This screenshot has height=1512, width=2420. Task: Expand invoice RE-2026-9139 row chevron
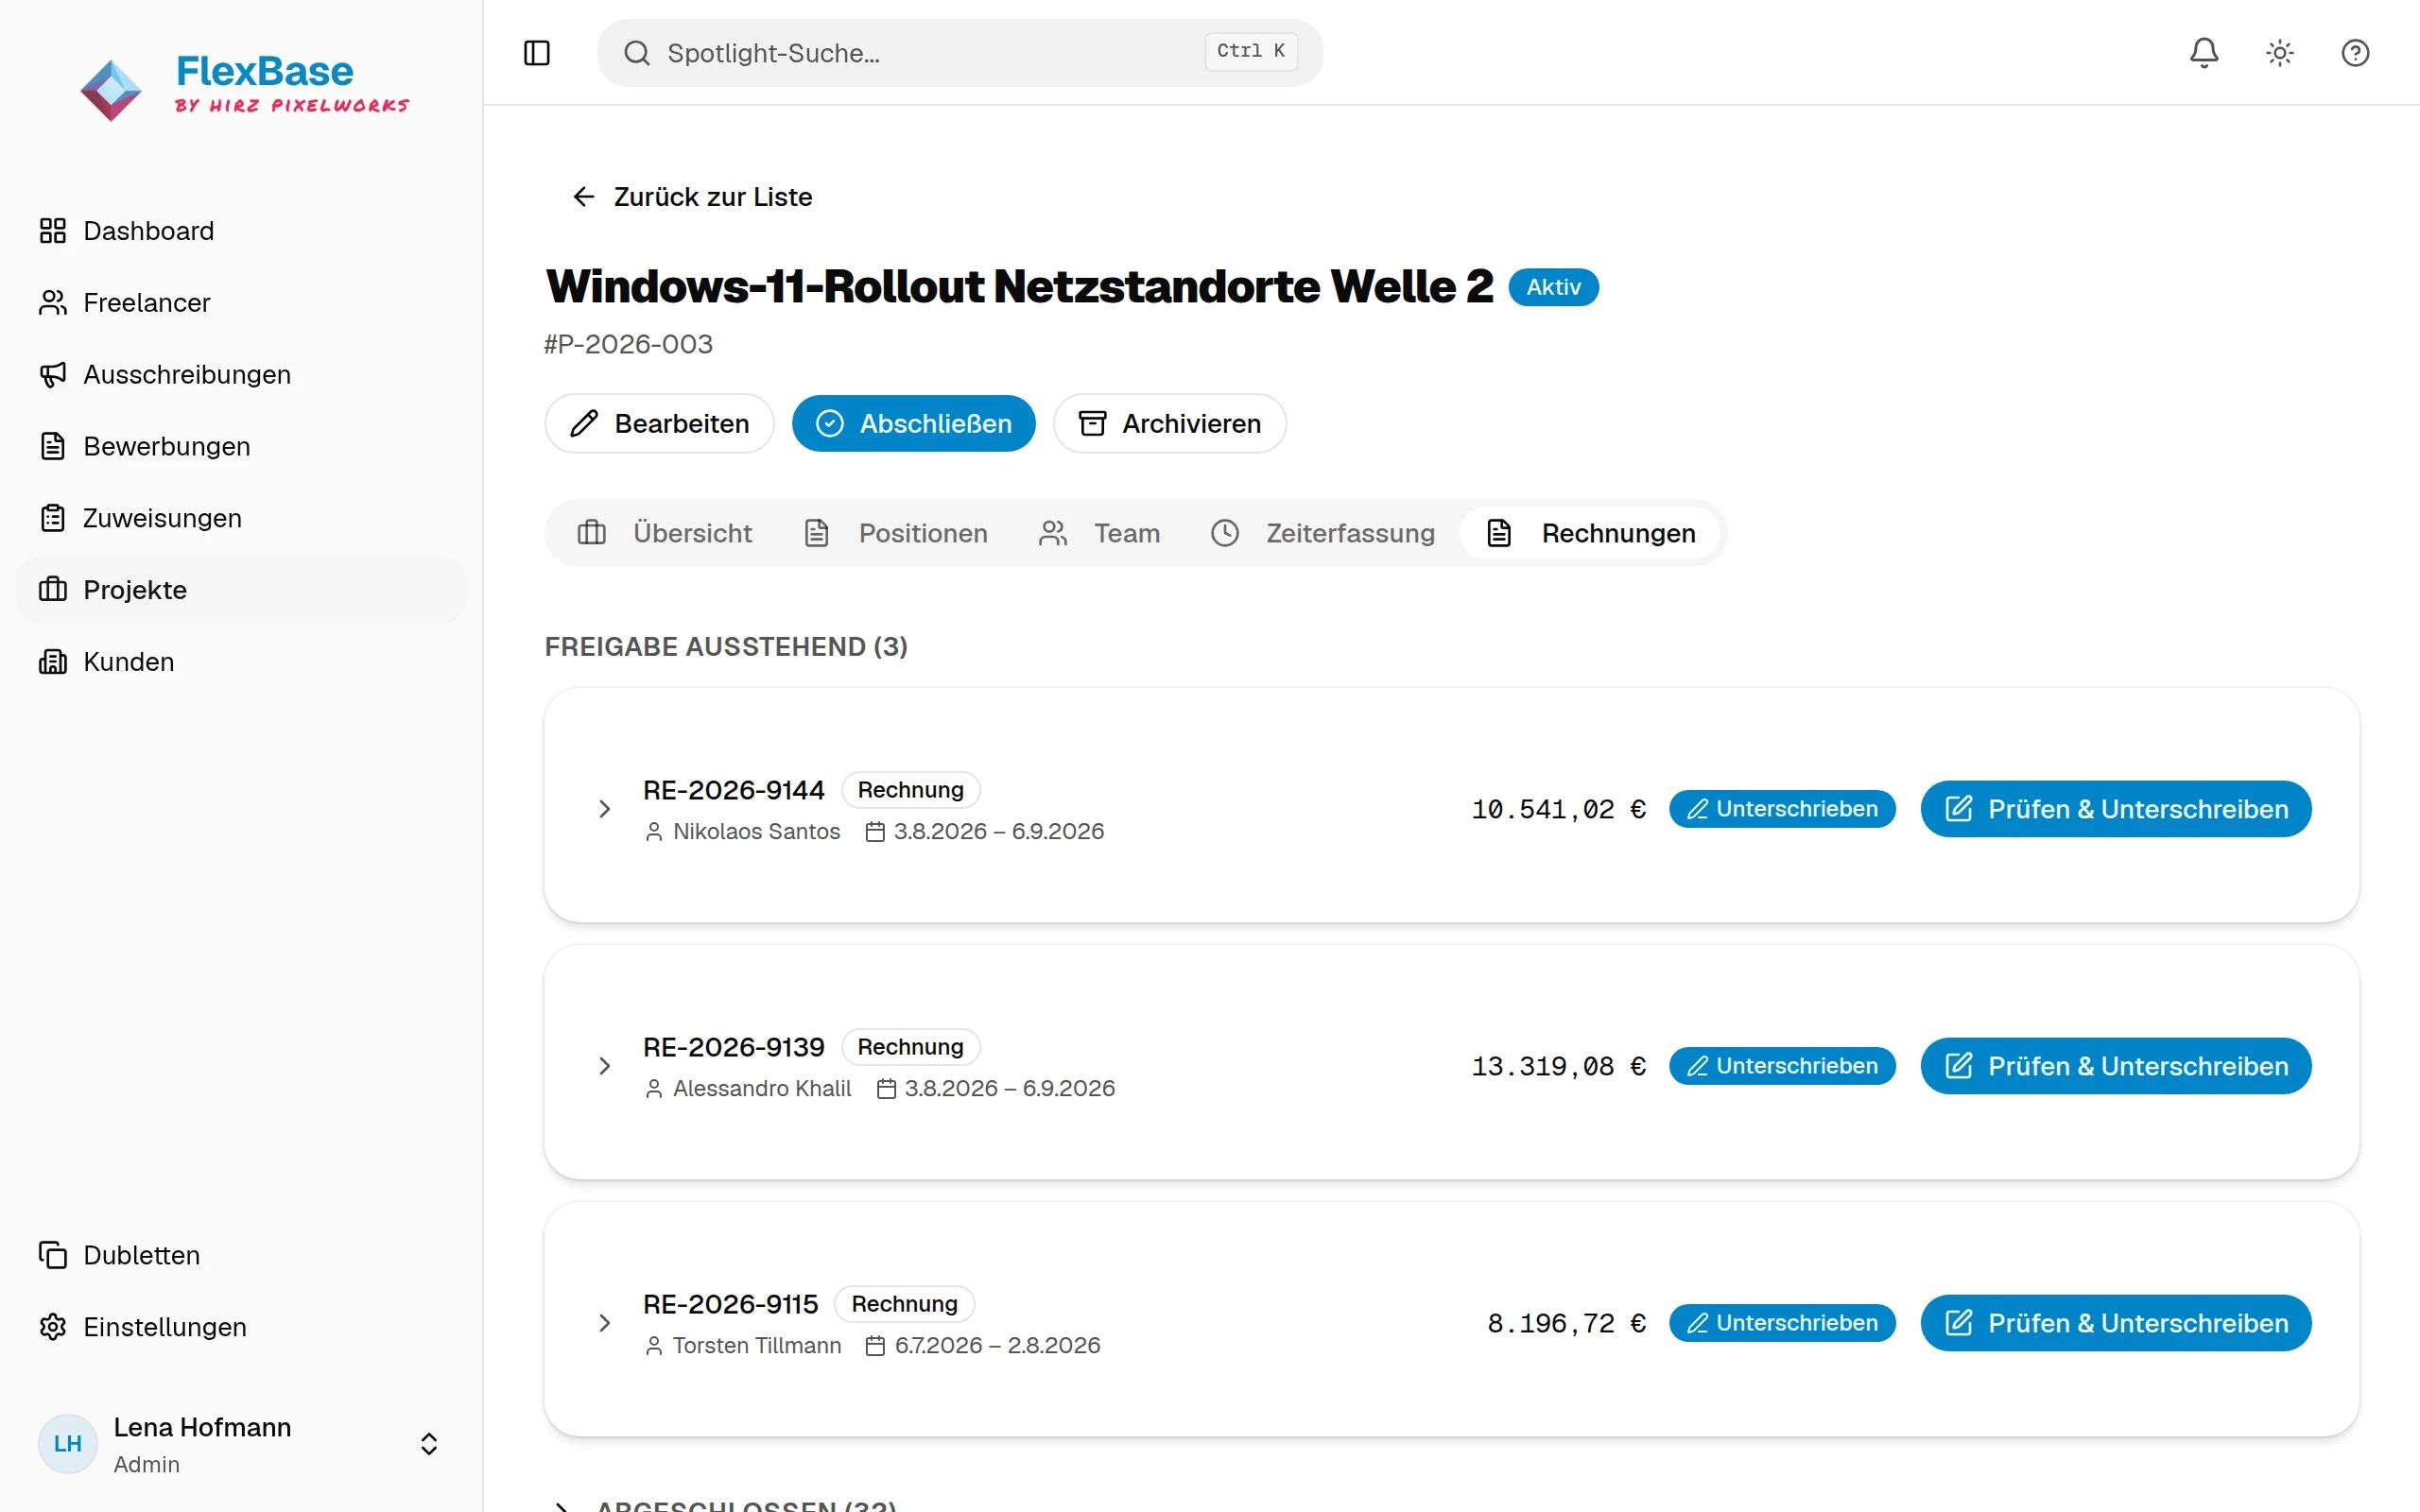coord(604,1066)
